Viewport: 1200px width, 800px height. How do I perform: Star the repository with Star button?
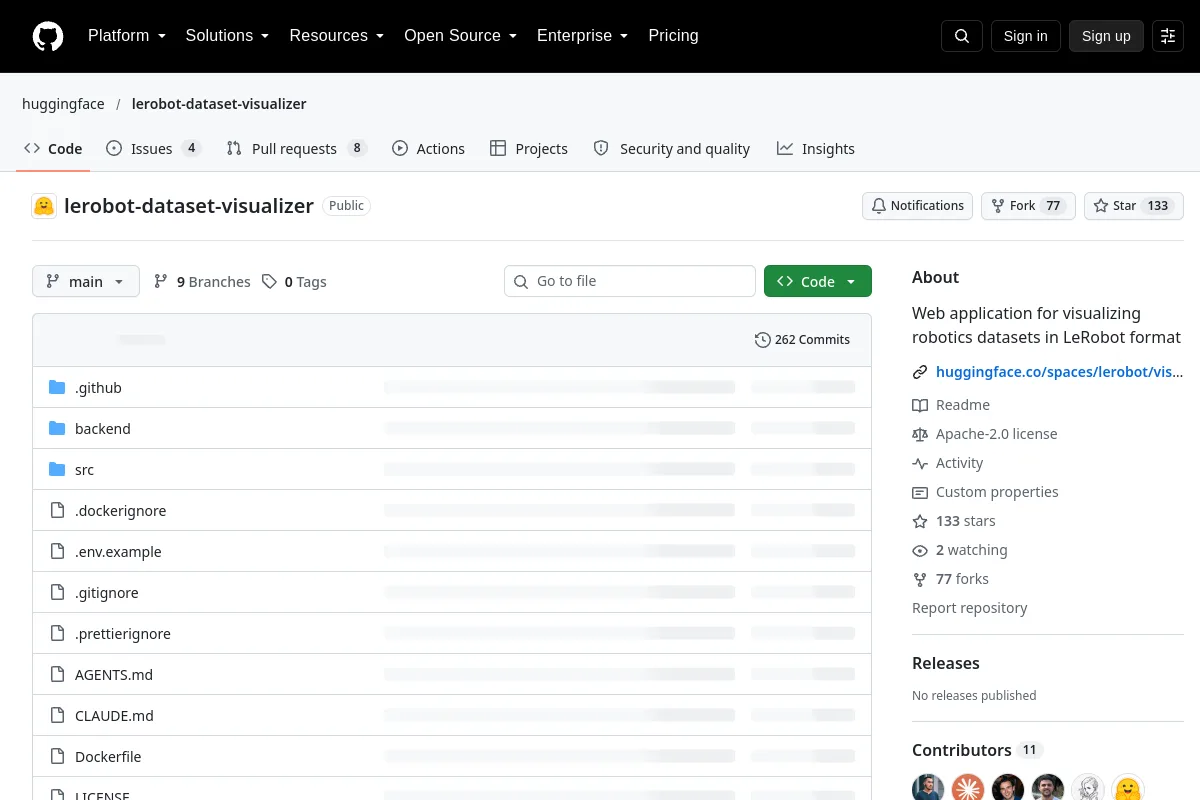pyautogui.click(x=1134, y=206)
